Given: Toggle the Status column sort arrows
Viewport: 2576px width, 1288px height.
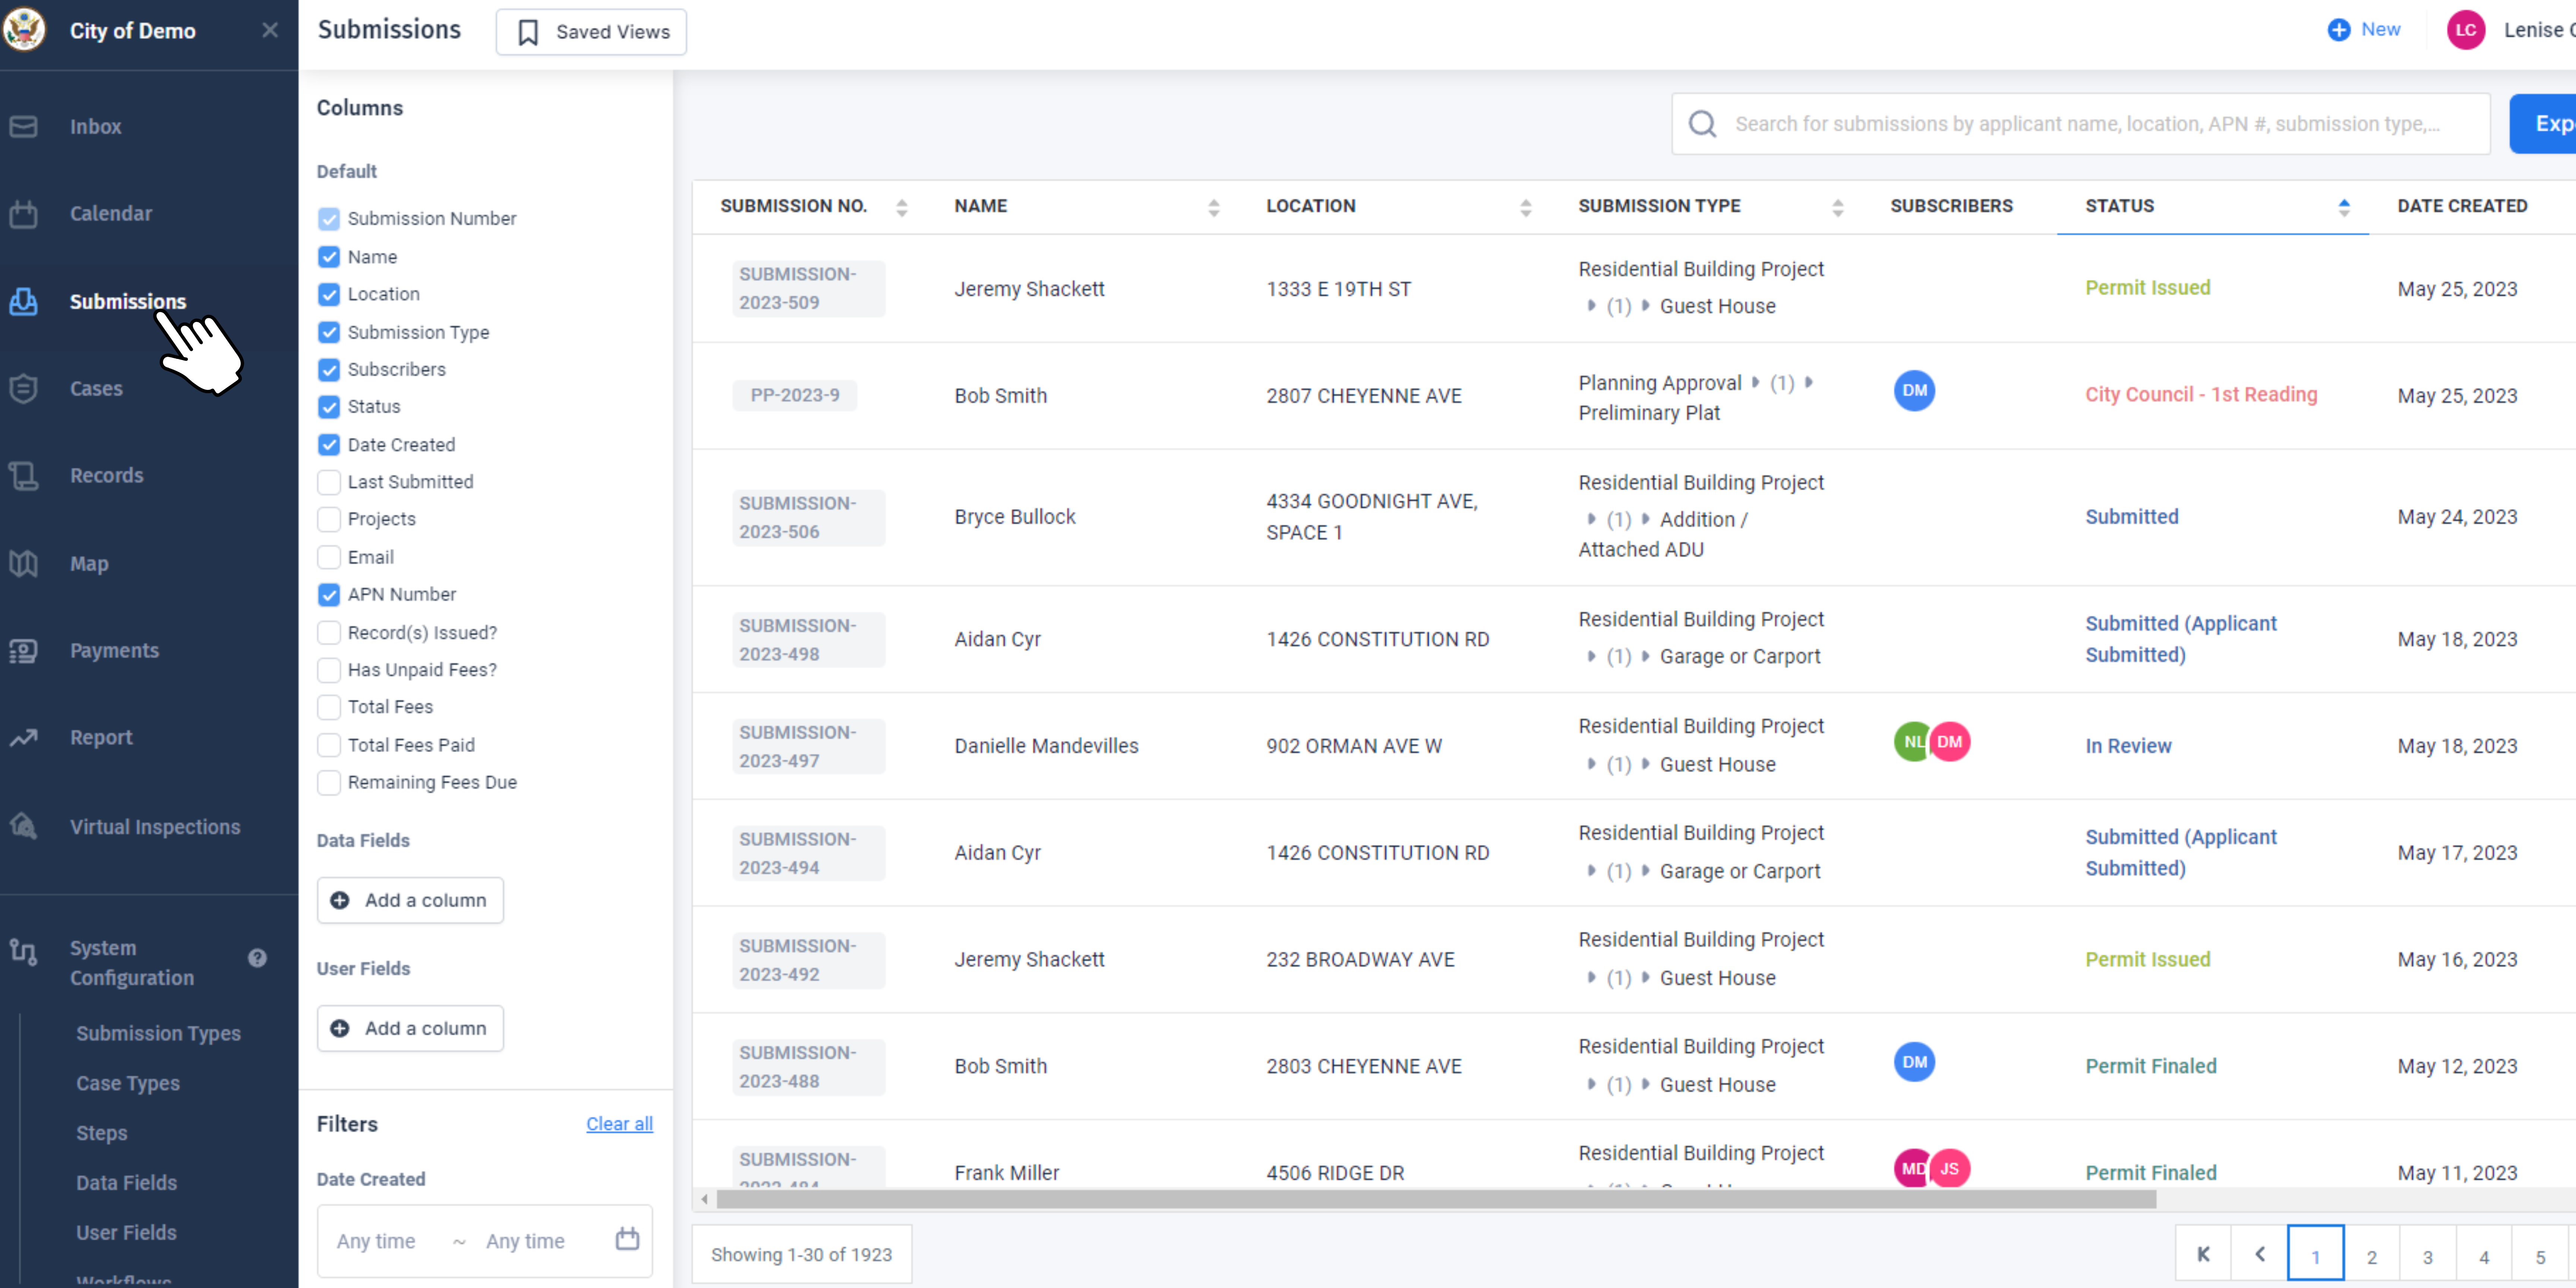Looking at the screenshot, I should click(x=2344, y=207).
